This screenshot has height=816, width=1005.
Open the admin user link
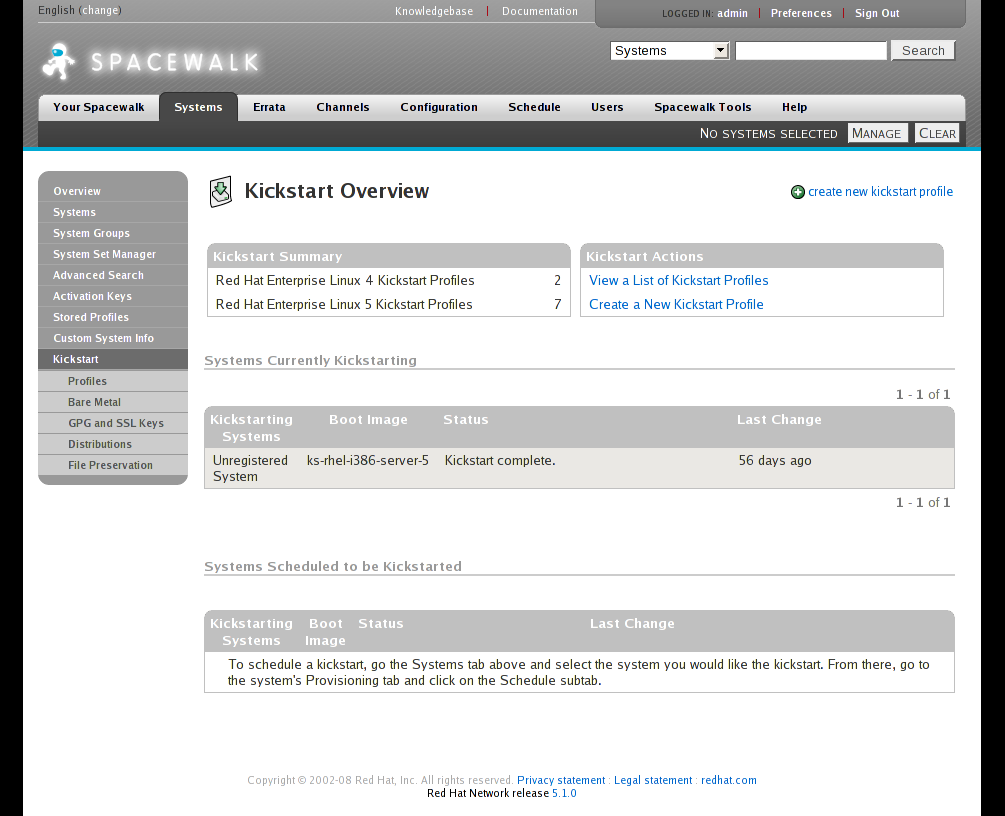point(732,13)
